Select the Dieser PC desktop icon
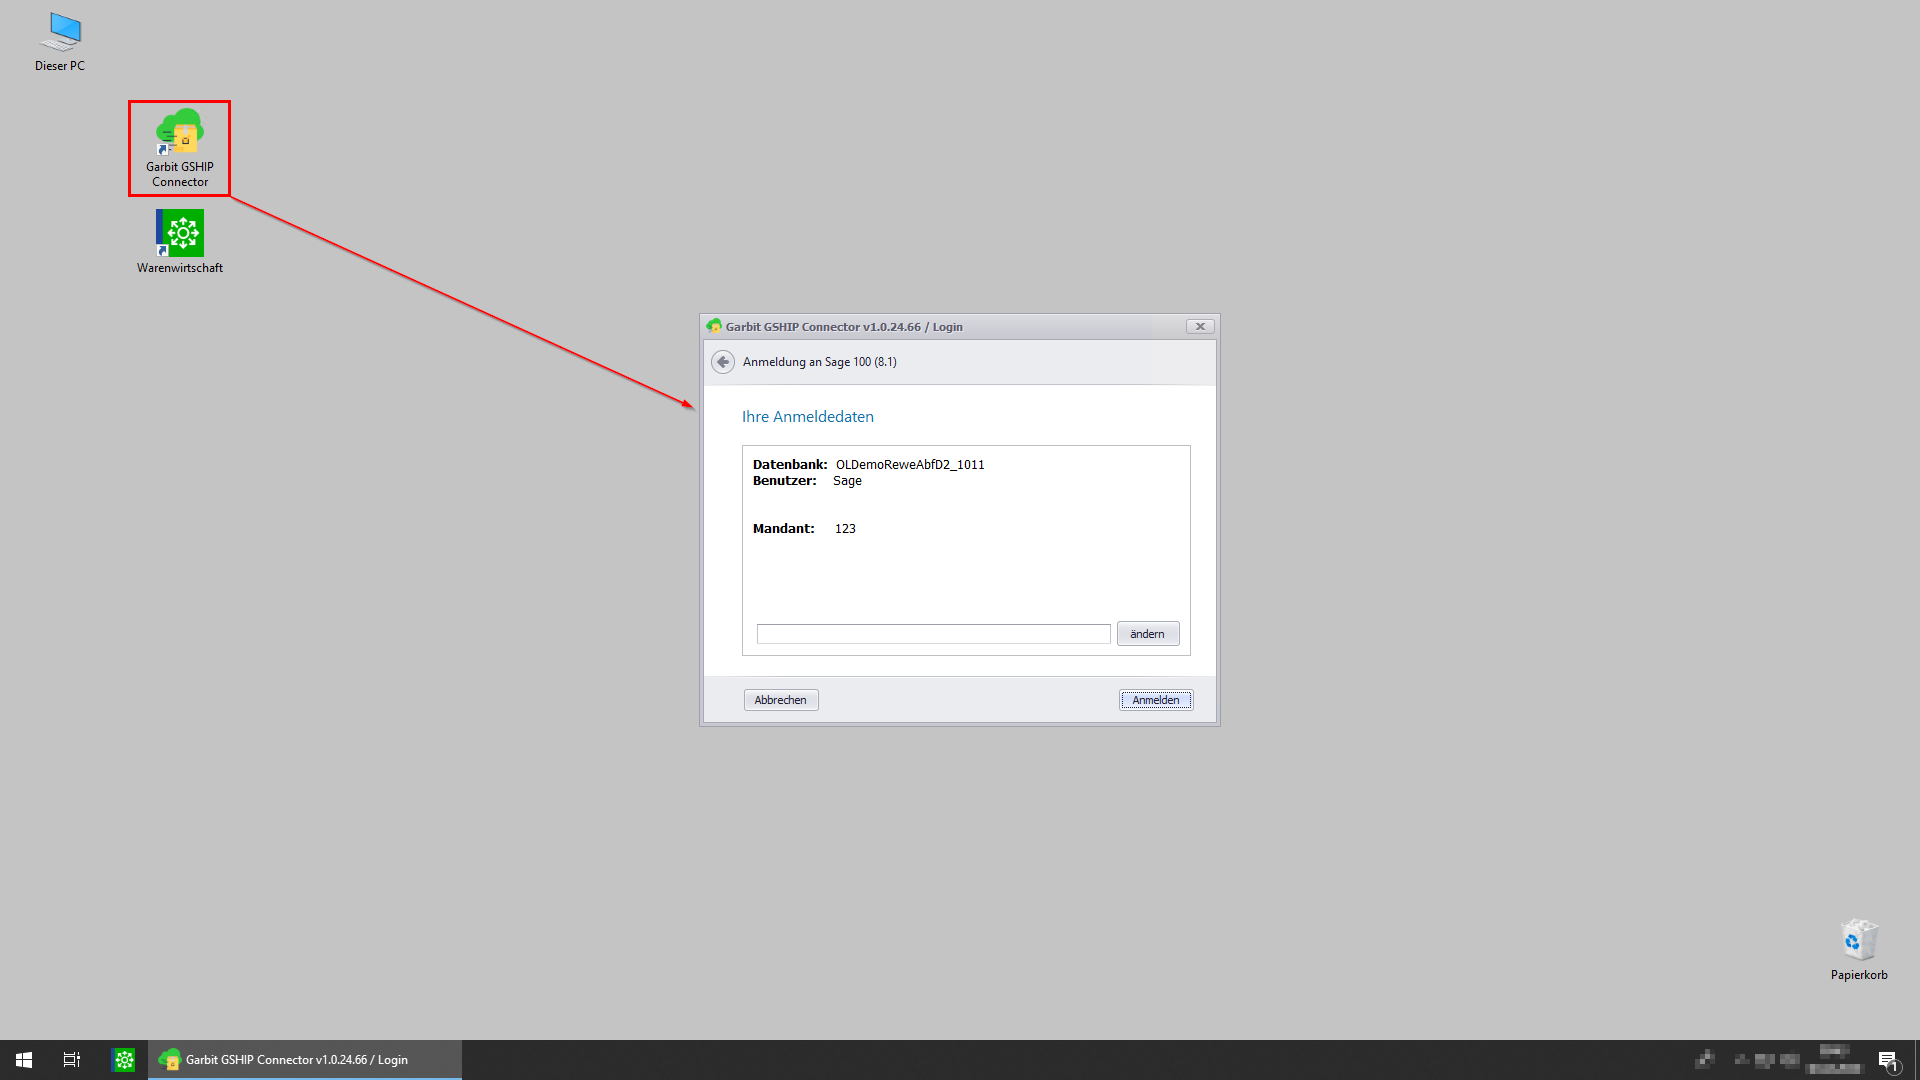The width and height of the screenshot is (1920, 1080). pyautogui.click(x=61, y=42)
